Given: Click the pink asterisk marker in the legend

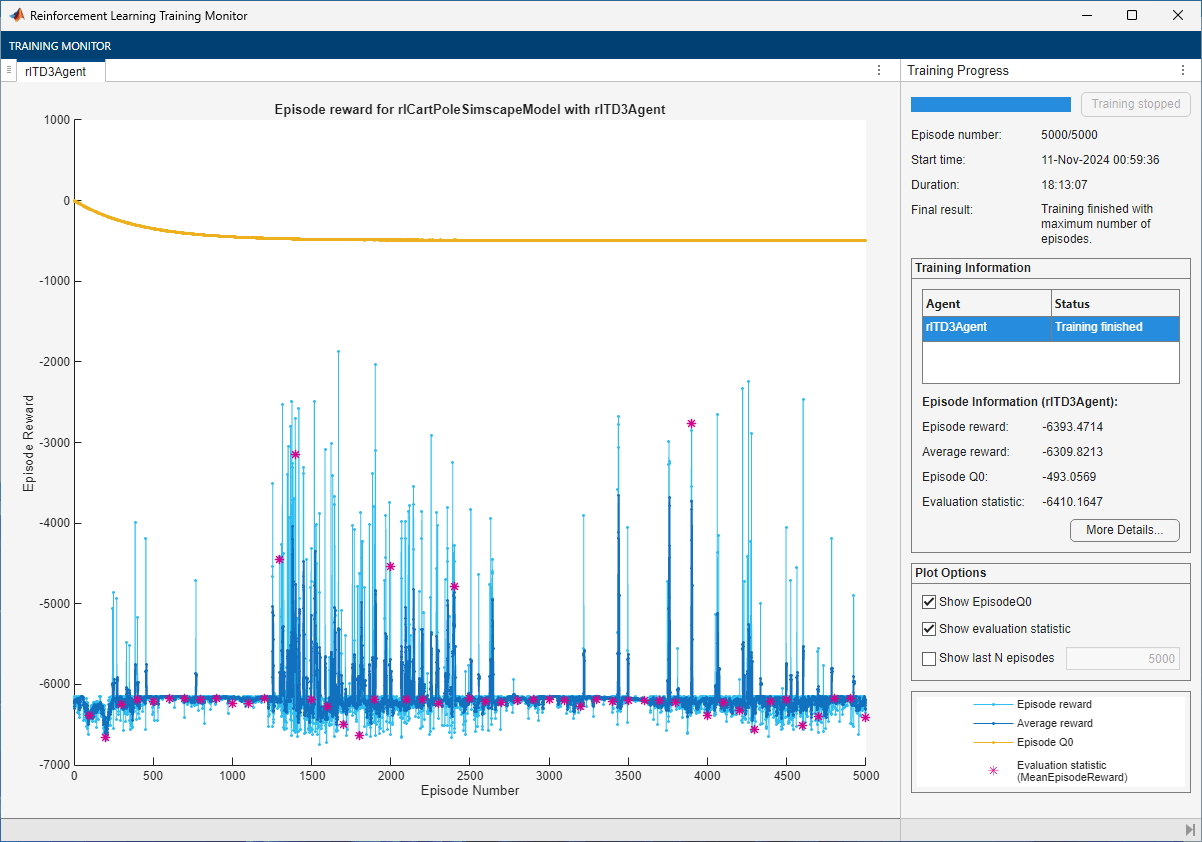Looking at the screenshot, I should click(993, 771).
